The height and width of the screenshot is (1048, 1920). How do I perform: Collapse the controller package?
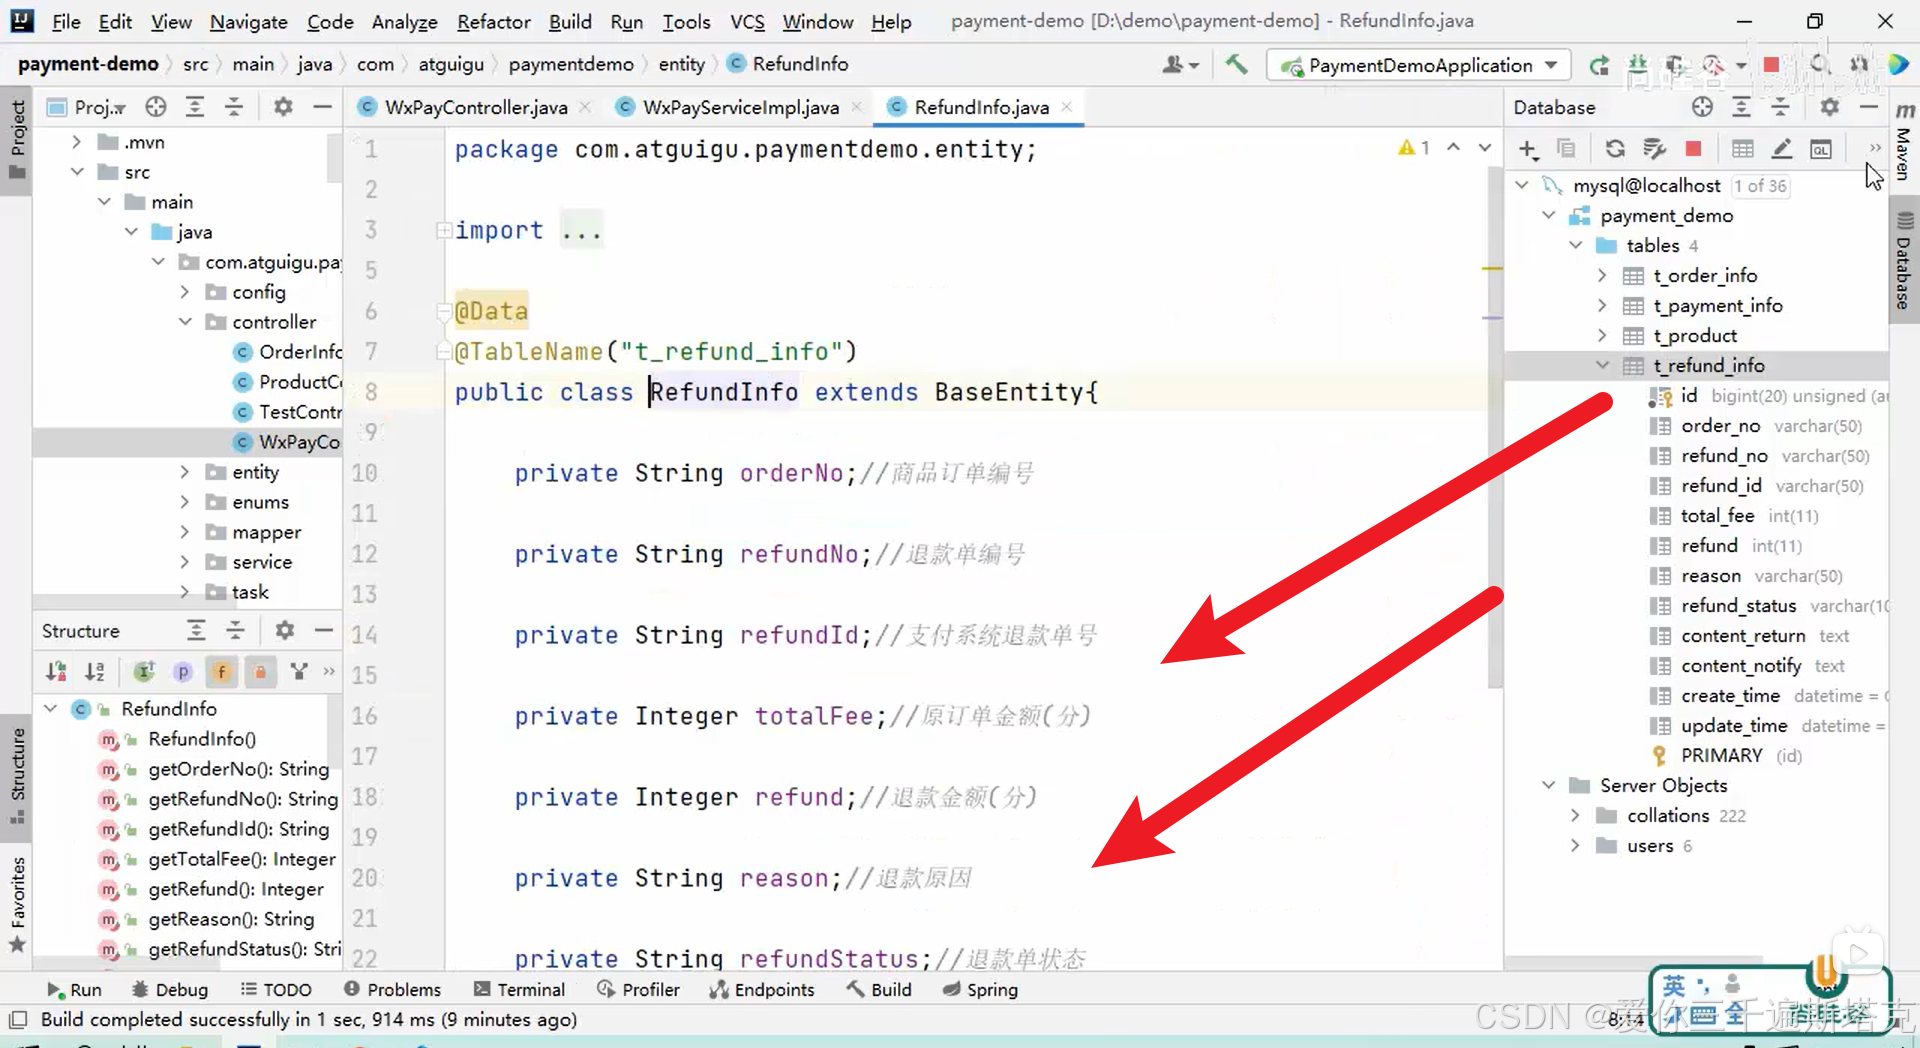pos(185,322)
